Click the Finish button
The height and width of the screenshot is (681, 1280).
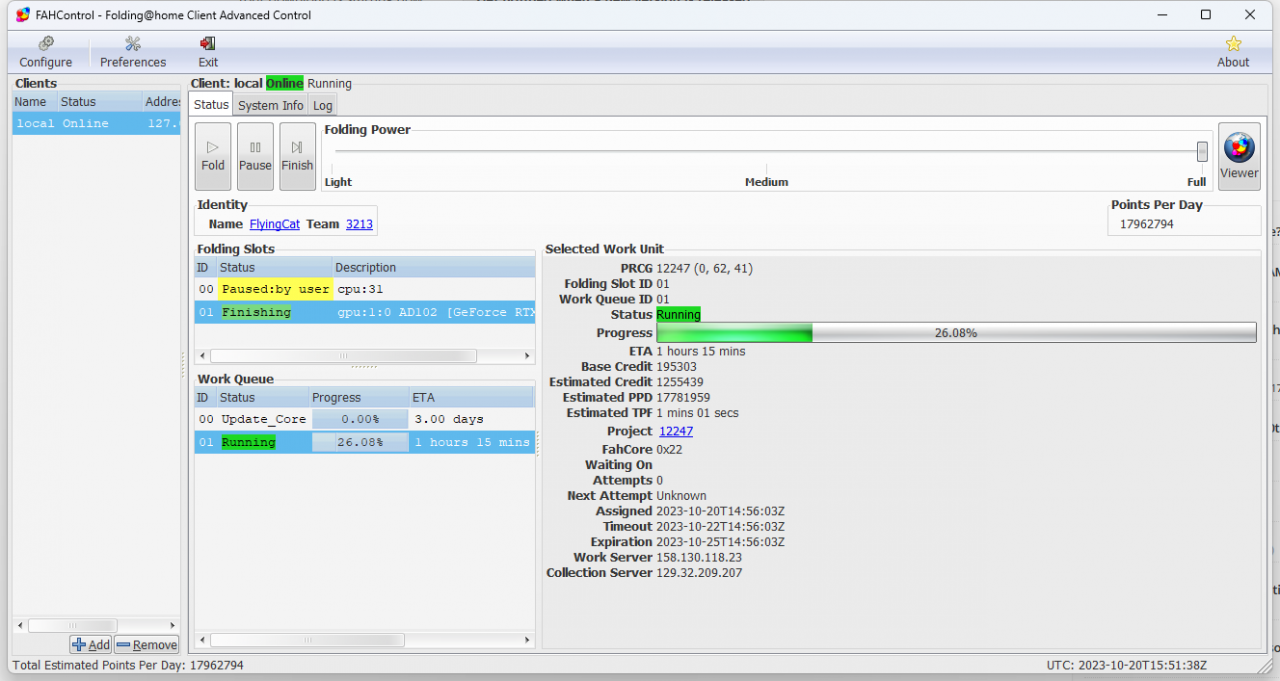pos(297,156)
